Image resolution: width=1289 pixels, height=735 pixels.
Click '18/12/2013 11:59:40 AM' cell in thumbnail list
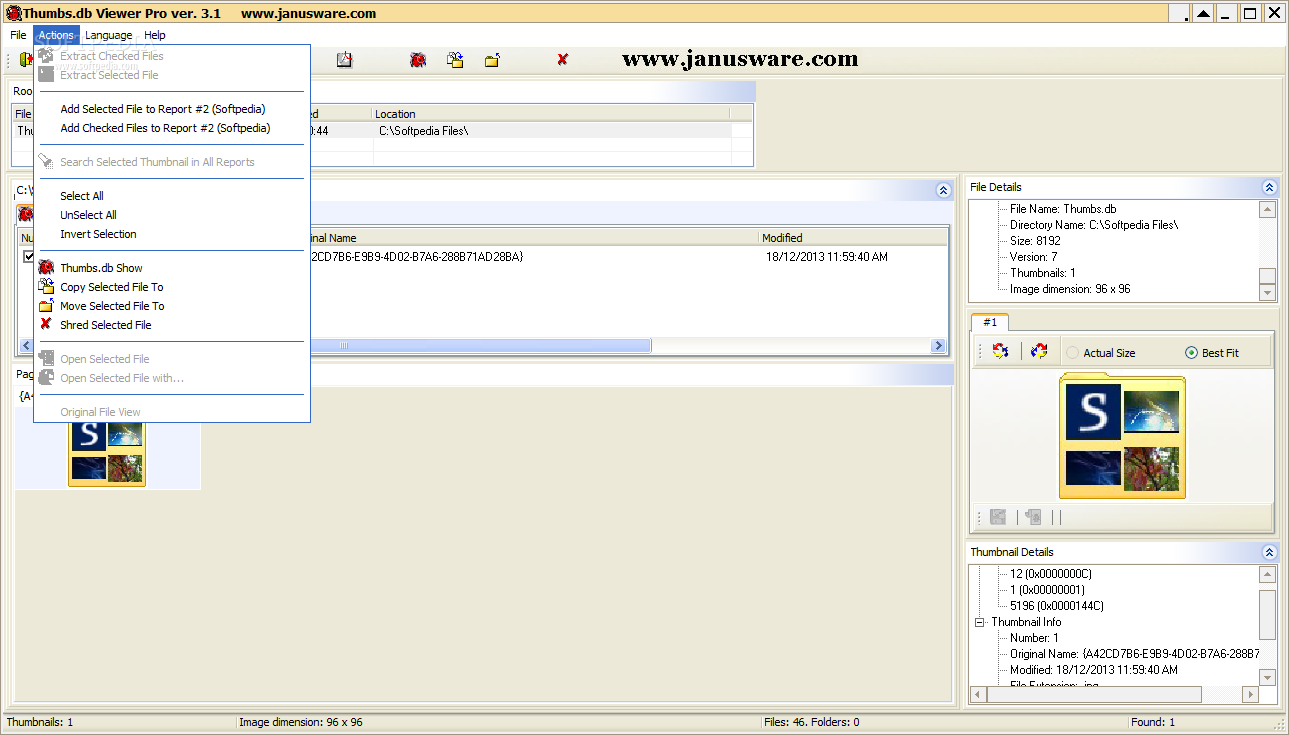pos(826,257)
